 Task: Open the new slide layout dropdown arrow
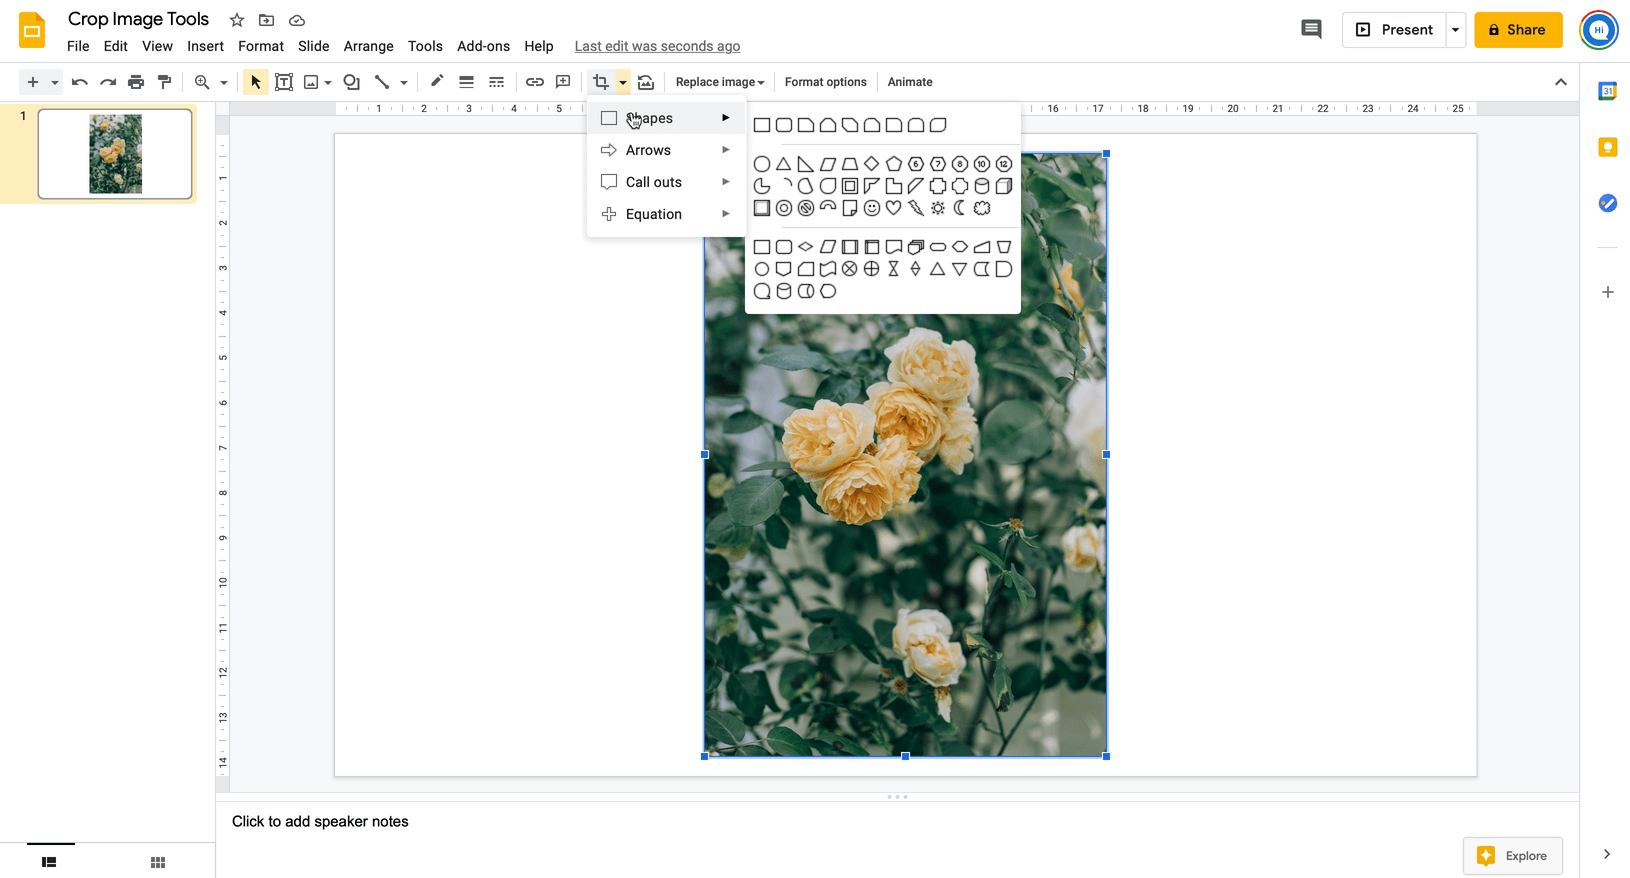[54, 82]
